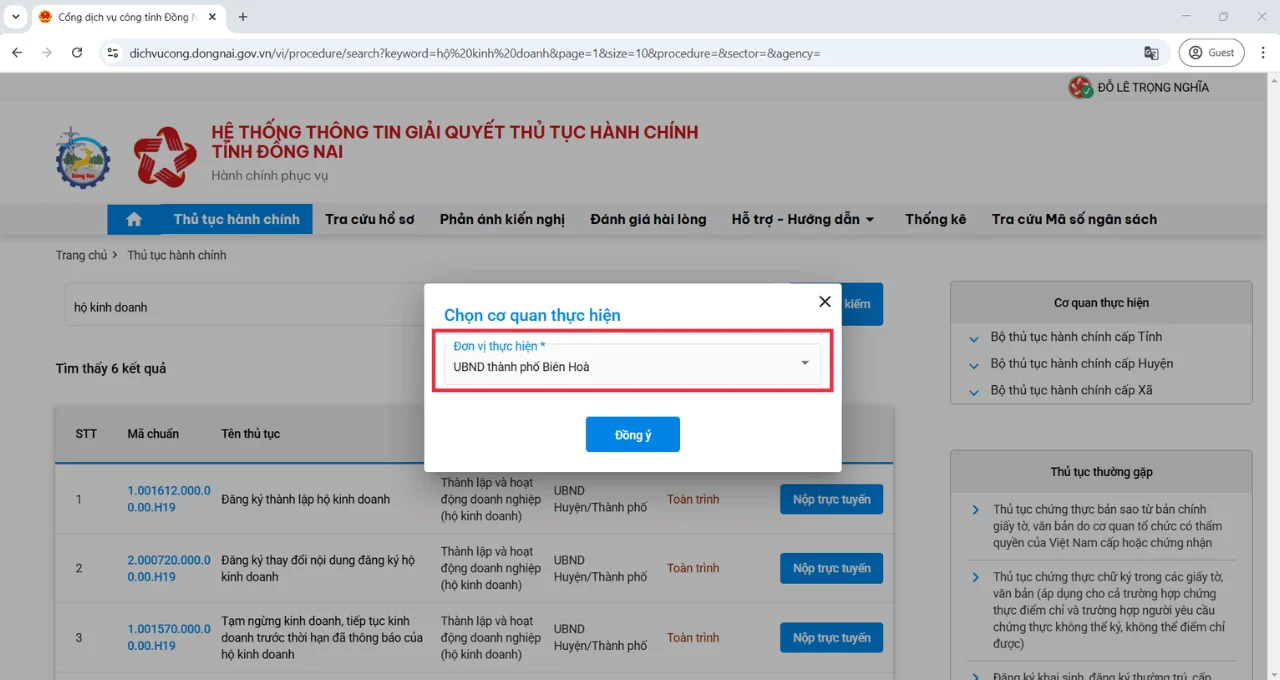Expand Bộ thủ tục hành chính cấp Huyện
The image size is (1280, 680).
1081,364
